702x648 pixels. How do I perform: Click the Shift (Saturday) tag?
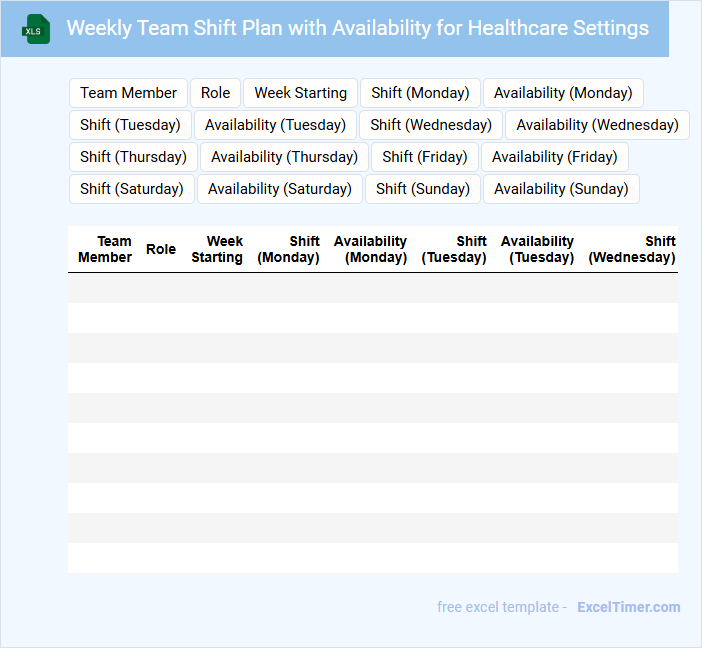132,189
